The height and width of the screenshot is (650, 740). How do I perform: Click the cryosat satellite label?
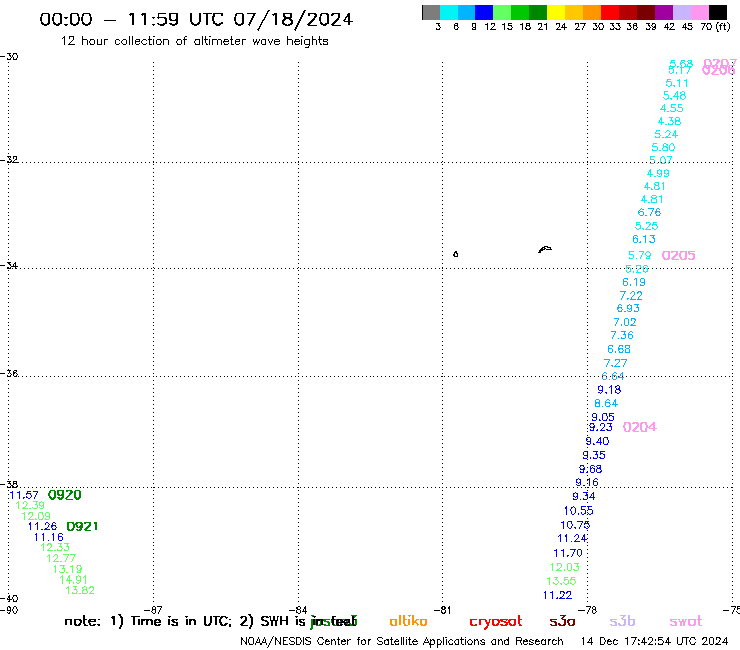(496, 622)
